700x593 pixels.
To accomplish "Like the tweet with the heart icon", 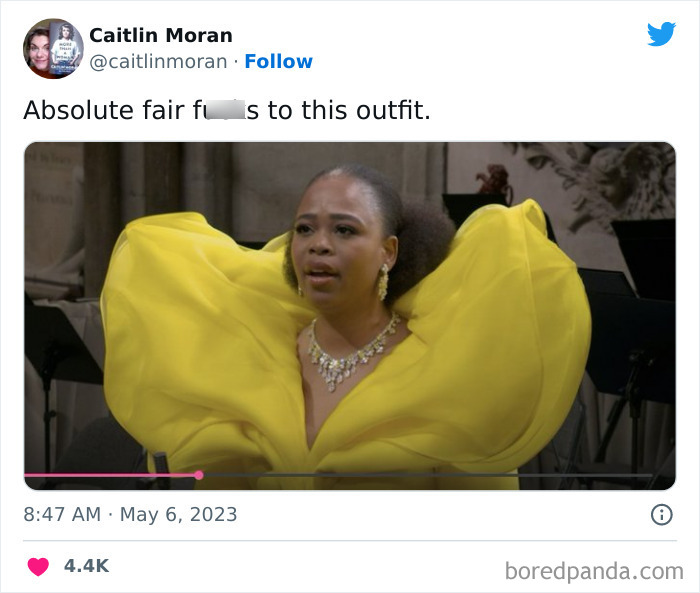I will (38, 567).
